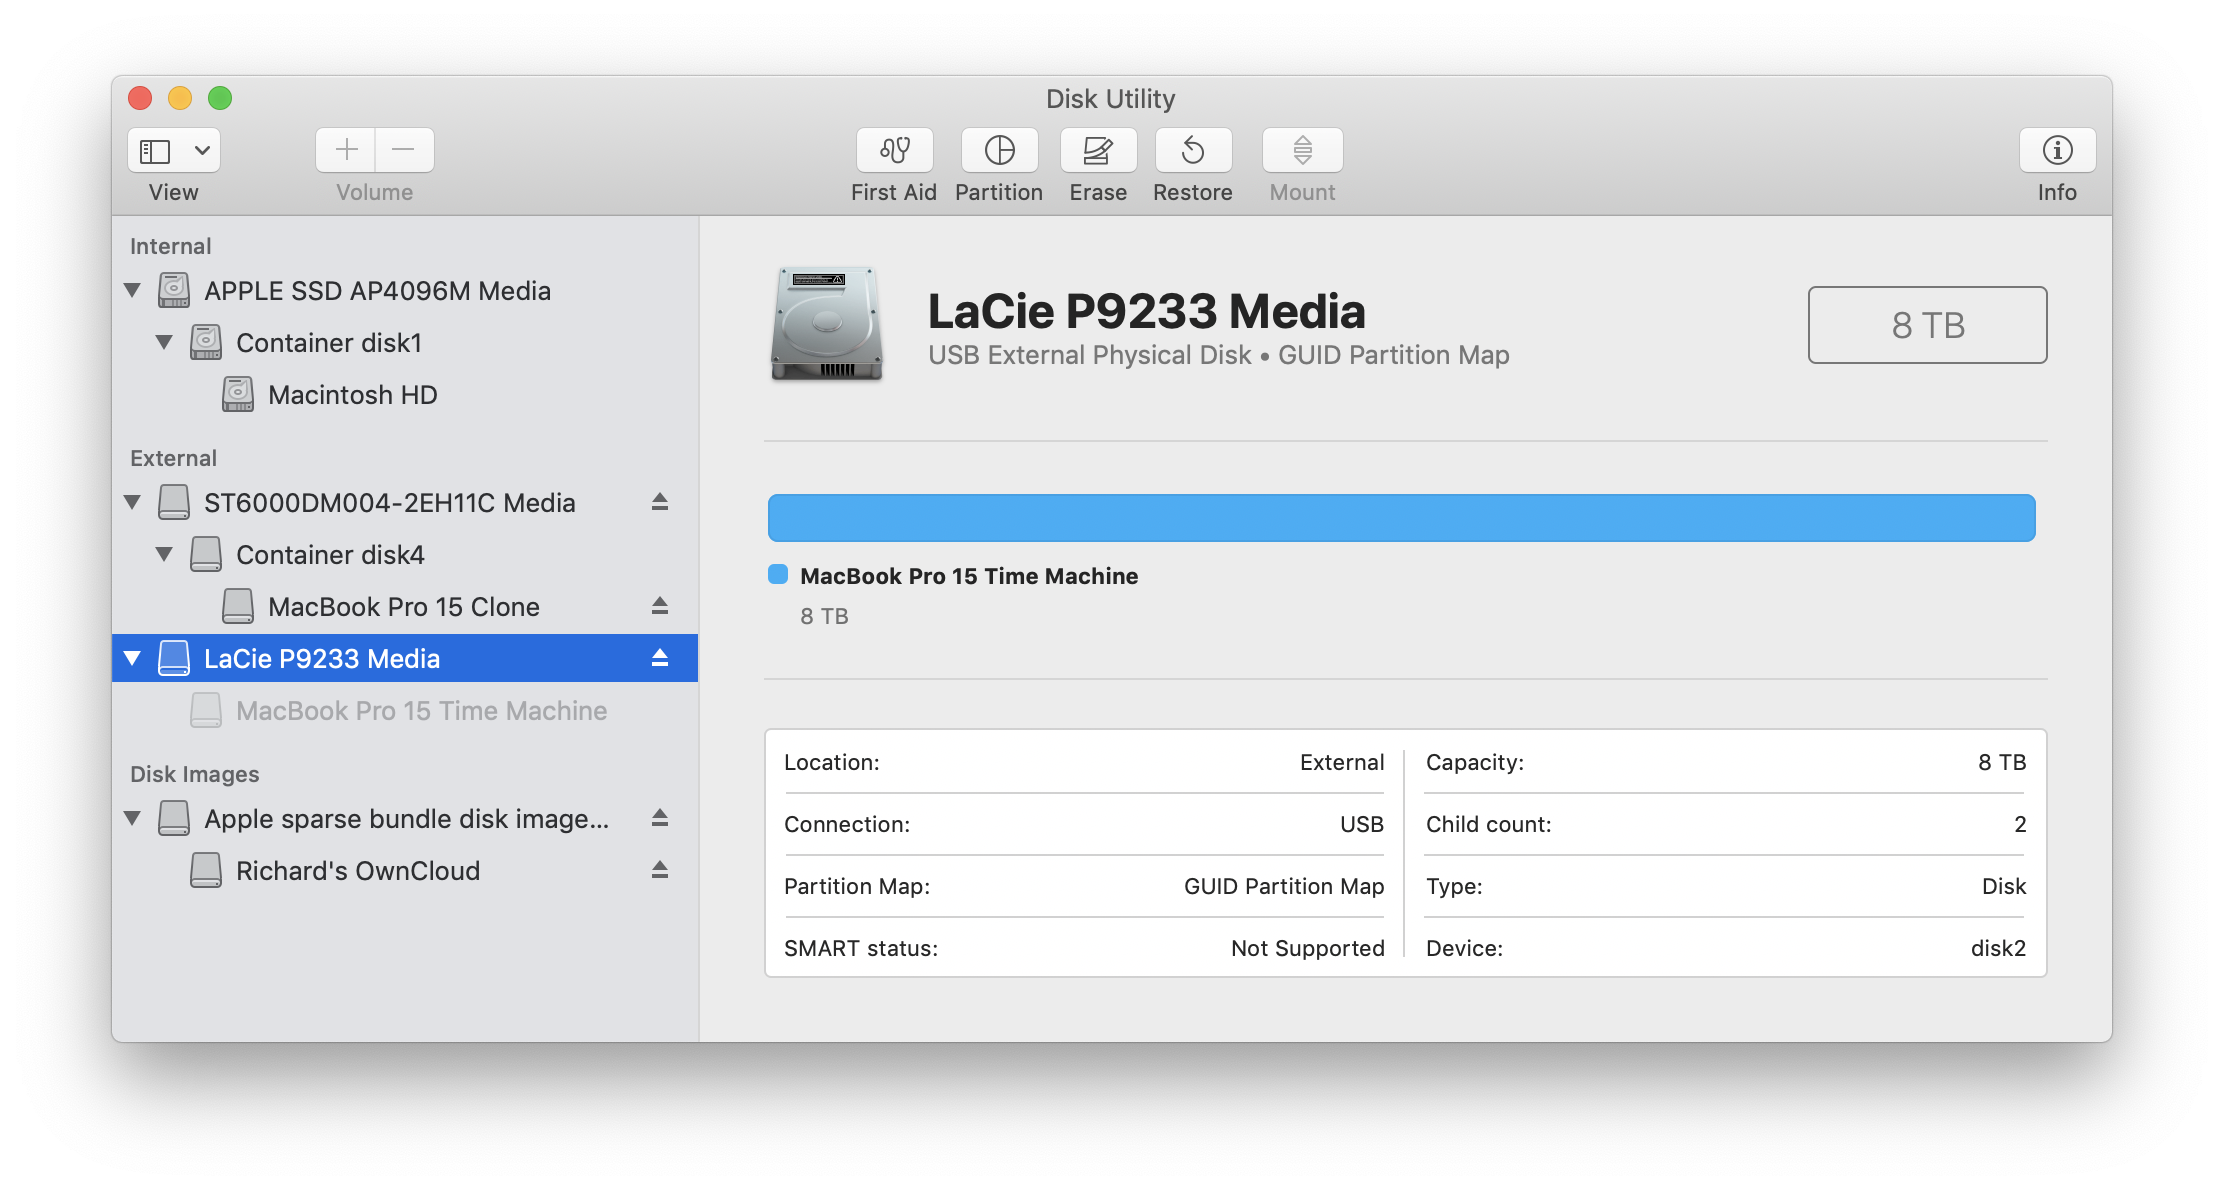Eject ST6000DM004-2EH11C Media drive
Screen dimensions: 2224x1190
659,502
